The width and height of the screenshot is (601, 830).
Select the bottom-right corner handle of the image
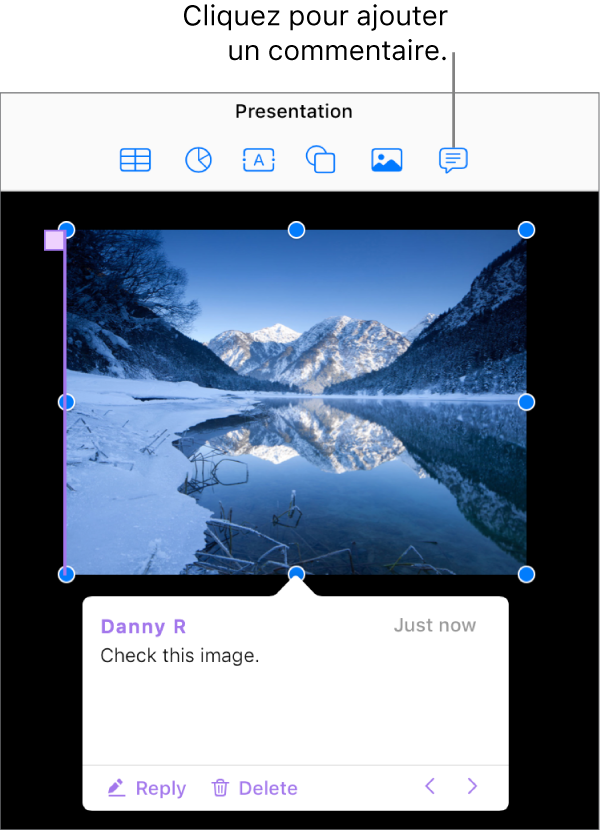coord(526,574)
